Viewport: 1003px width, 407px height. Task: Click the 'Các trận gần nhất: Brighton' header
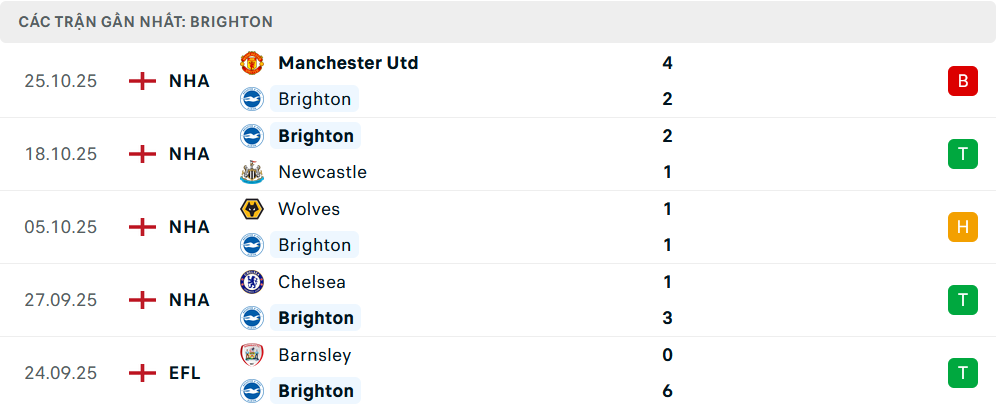[146, 22]
